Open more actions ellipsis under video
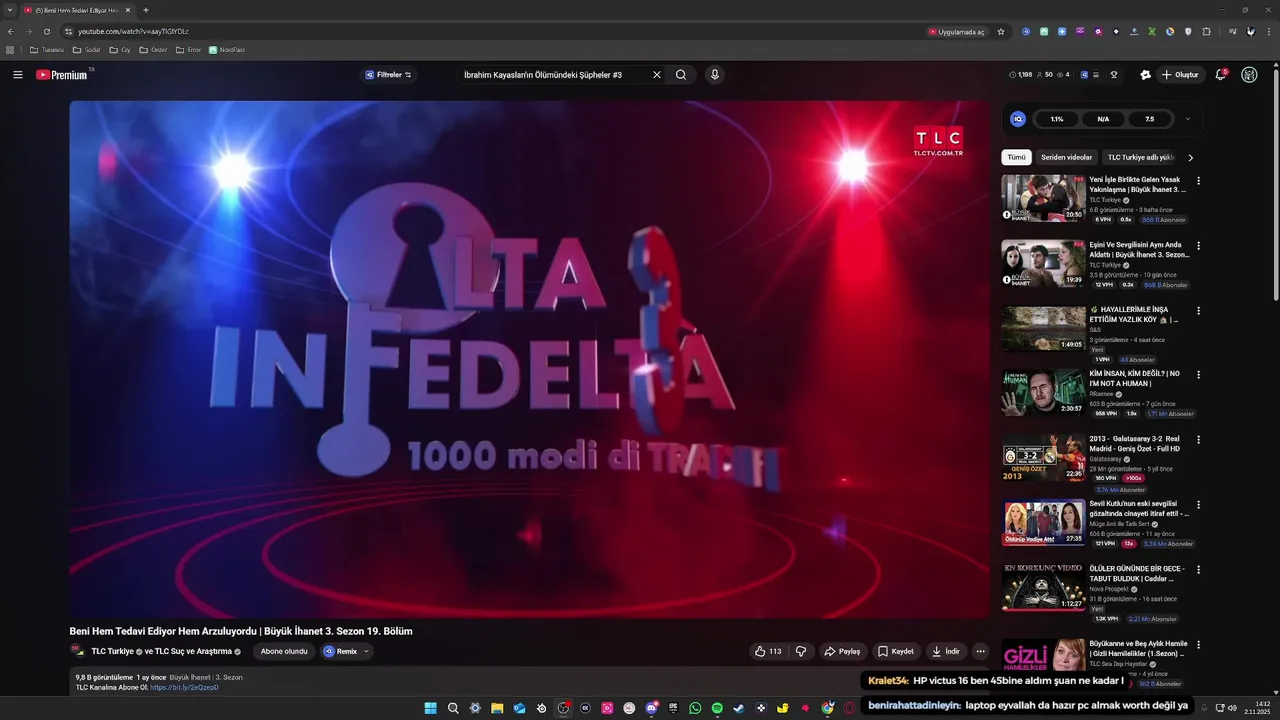The image size is (1280, 720). (x=980, y=651)
